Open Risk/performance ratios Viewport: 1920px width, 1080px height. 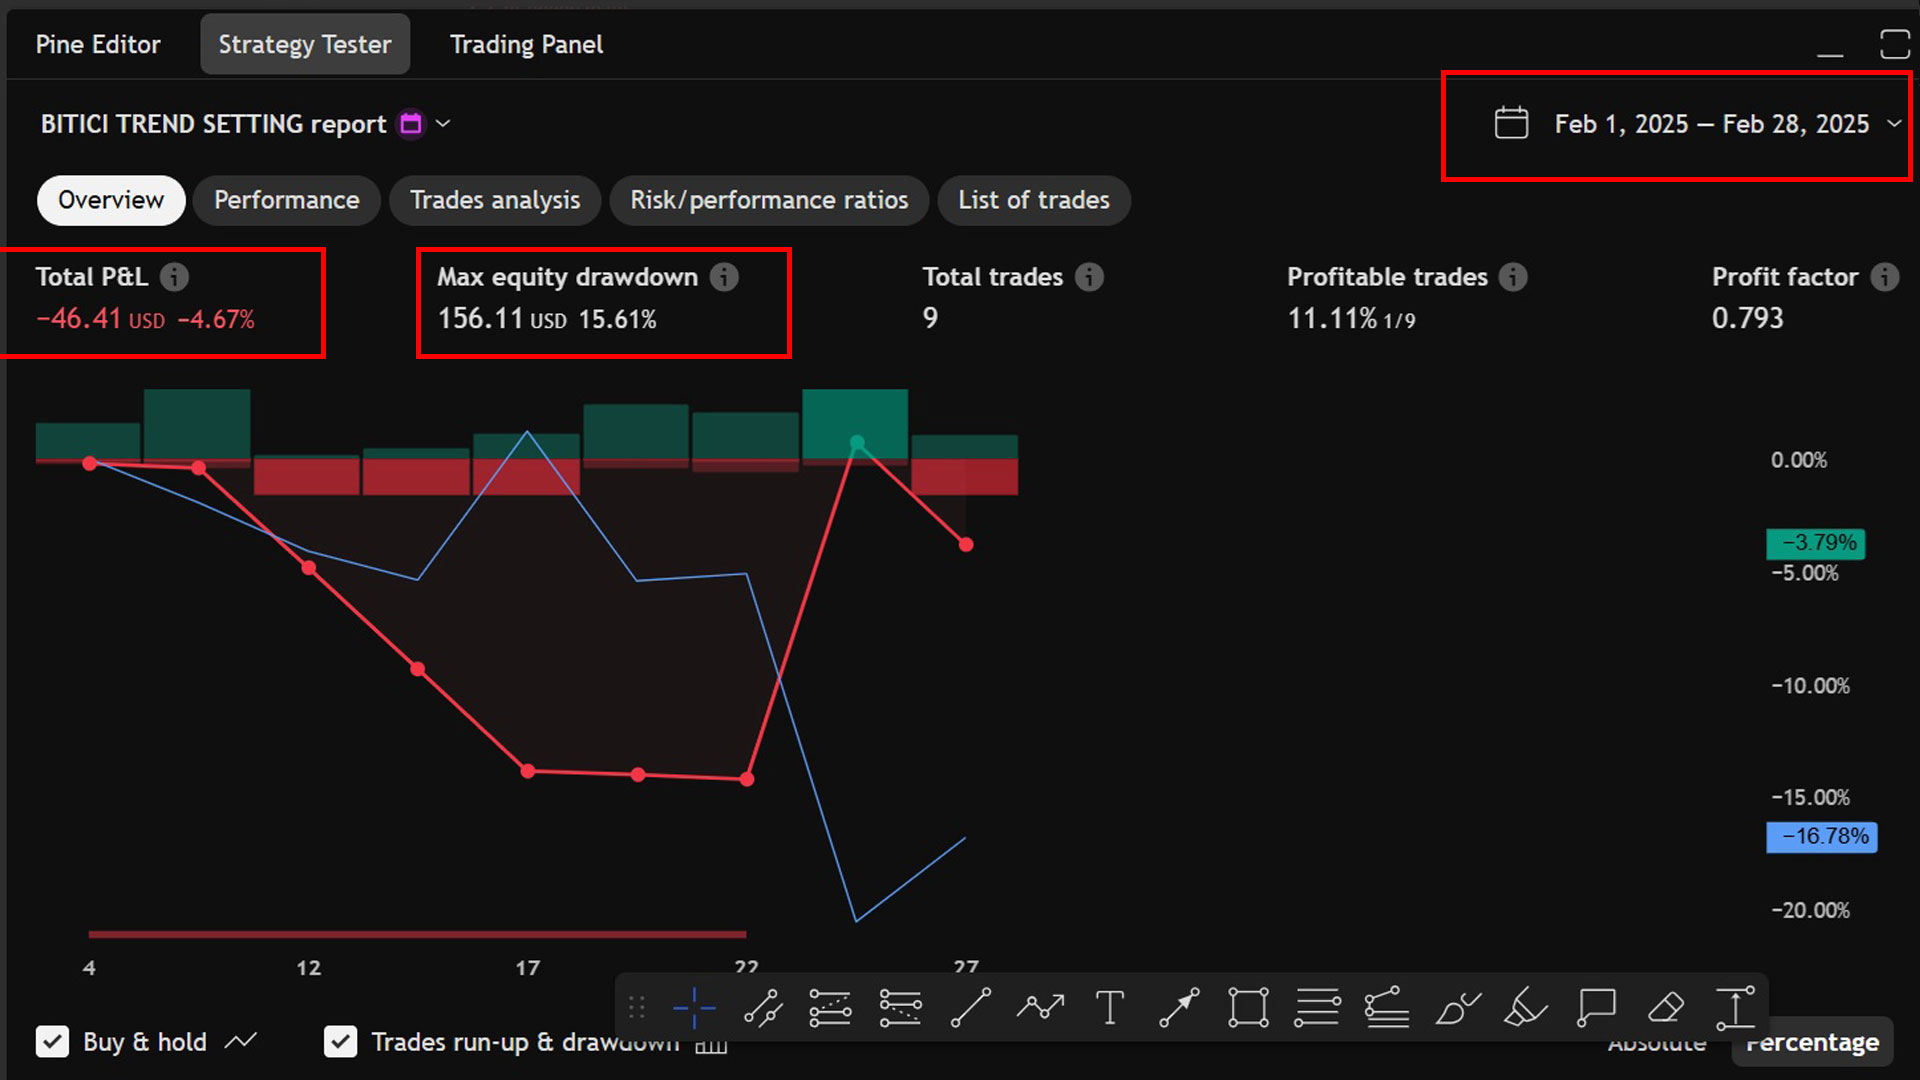coord(769,200)
